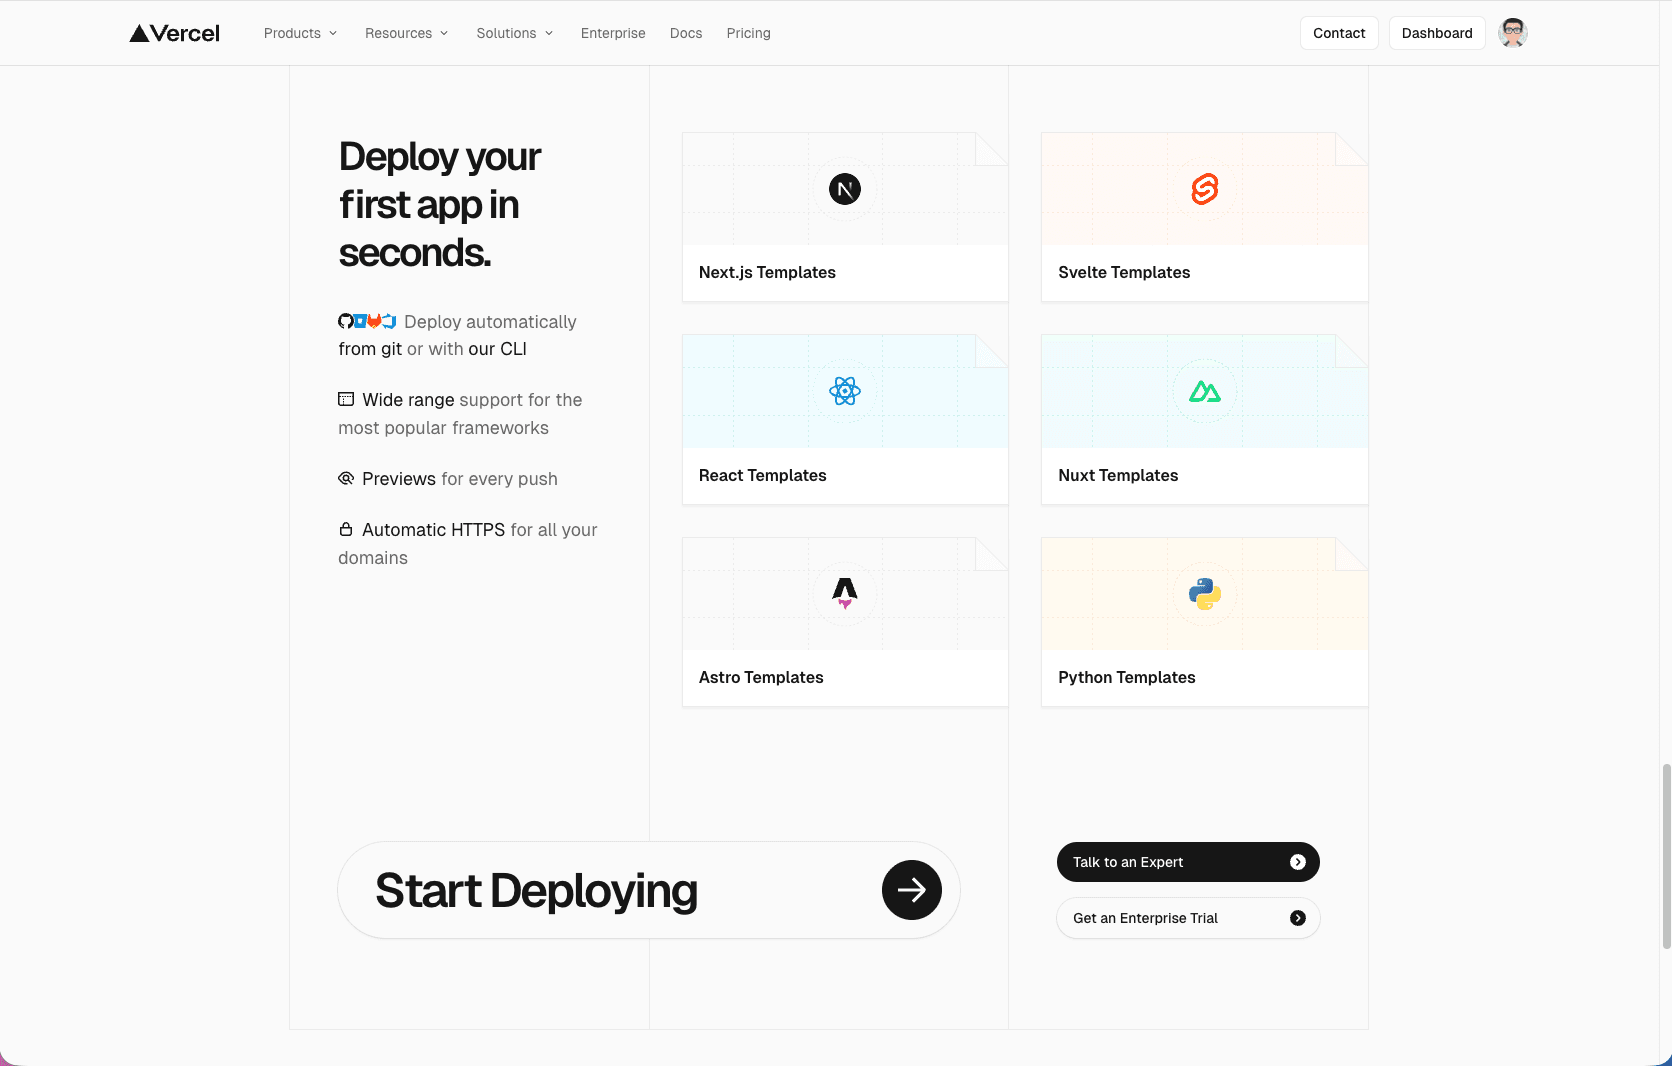Go to the Enterprise nav item
The width and height of the screenshot is (1672, 1066).
pos(613,33)
